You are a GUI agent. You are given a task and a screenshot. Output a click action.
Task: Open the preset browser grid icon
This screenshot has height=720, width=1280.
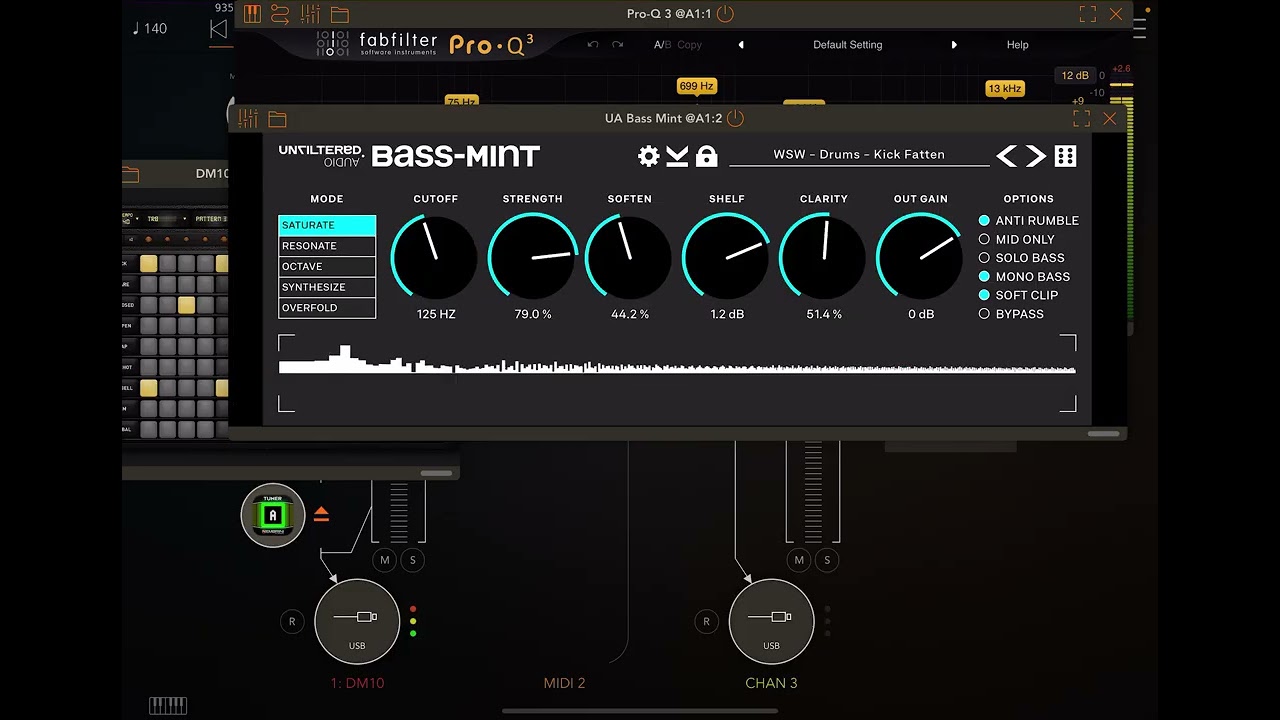click(x=1066, y=156)
